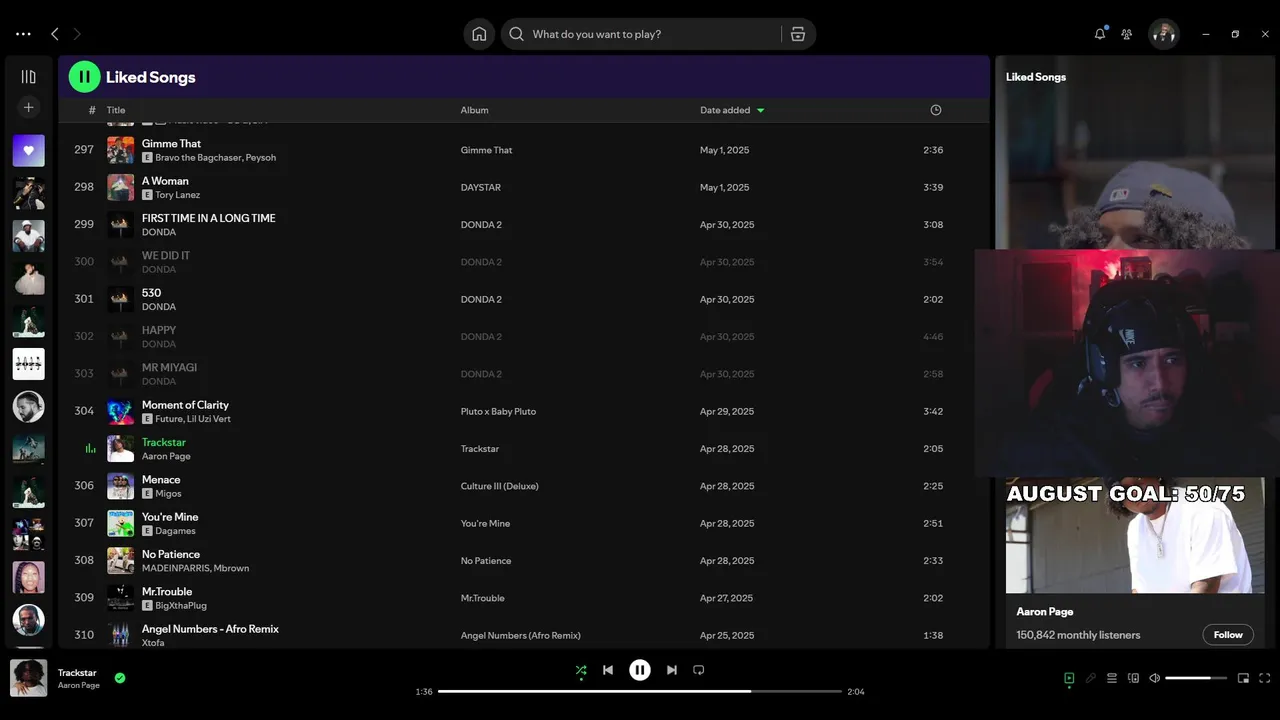Pause playback with the green header button
The image size is (1280, 720).
84,77
